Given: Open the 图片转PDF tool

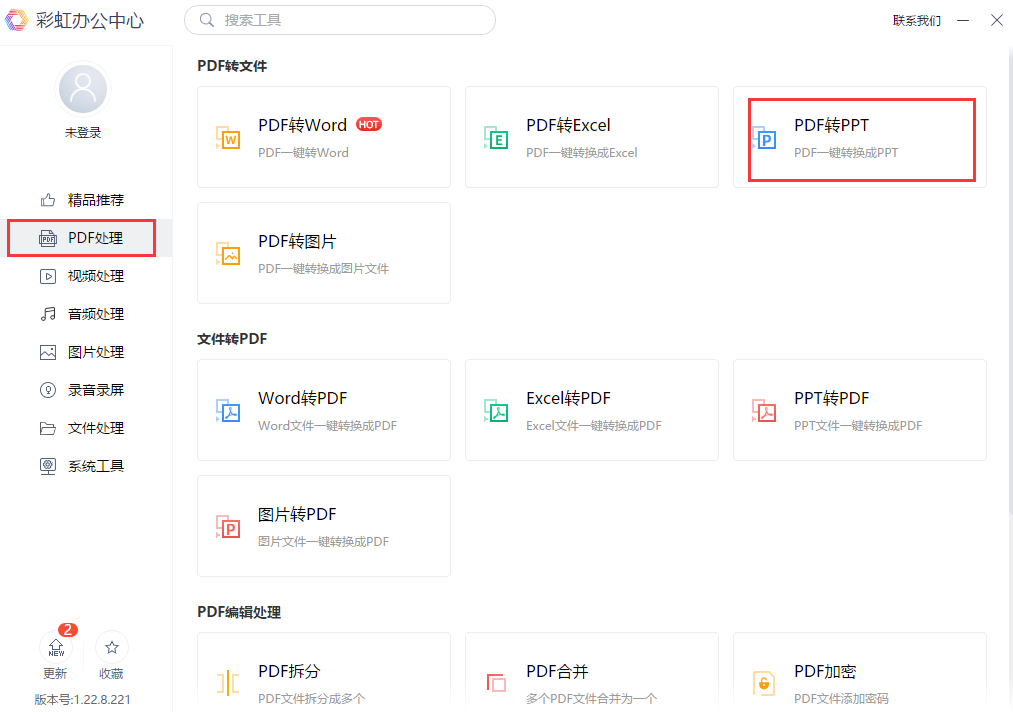Looking at the screenshot, I should [x=324, y=527].
